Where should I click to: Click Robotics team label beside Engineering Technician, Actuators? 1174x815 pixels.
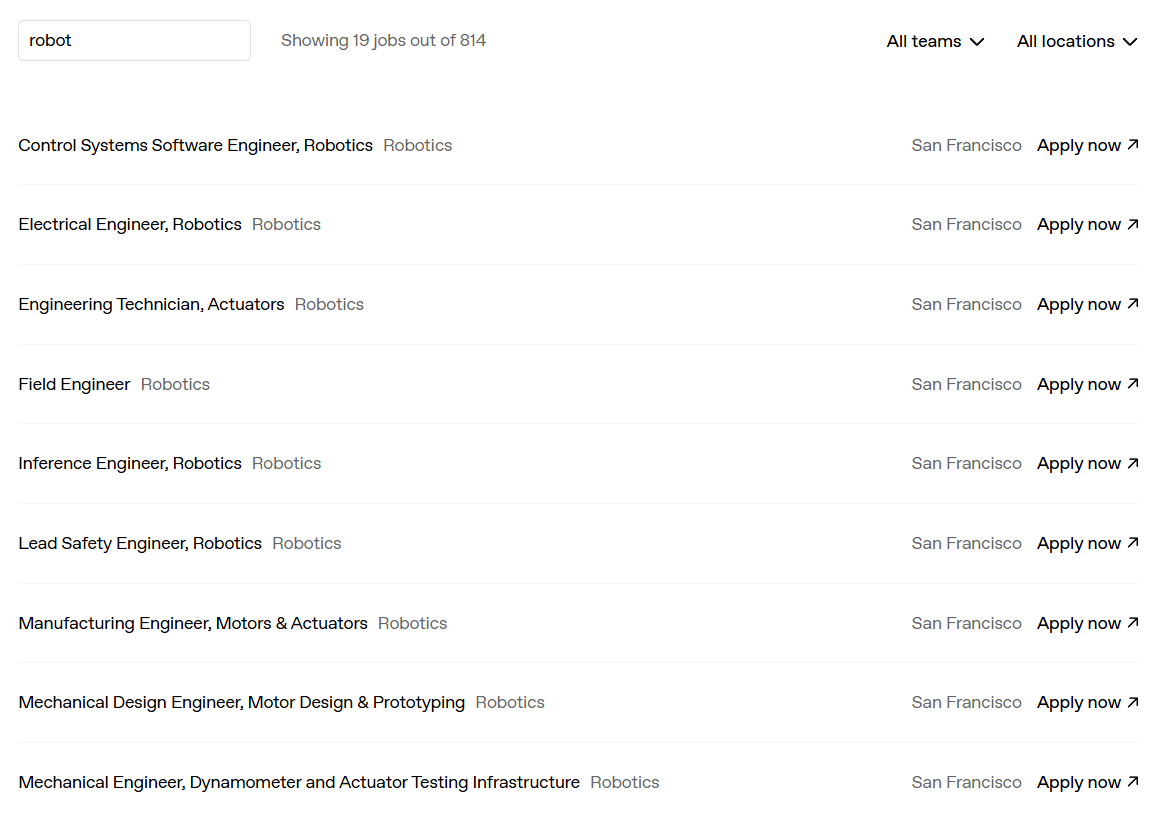(x=329, y=305)
